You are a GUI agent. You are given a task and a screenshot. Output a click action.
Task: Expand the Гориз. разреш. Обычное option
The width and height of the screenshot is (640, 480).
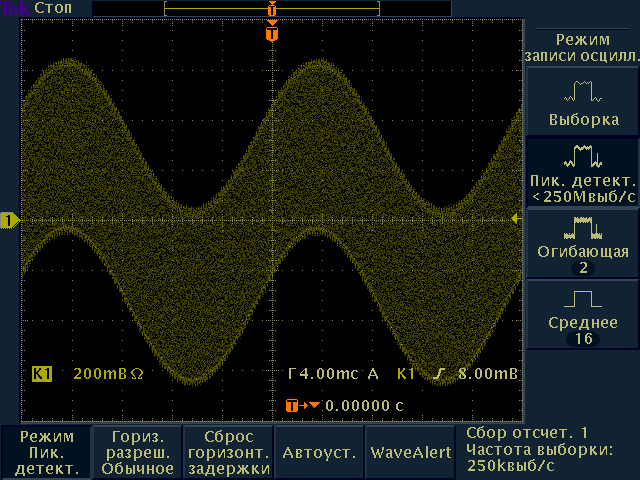pos(134,452)
